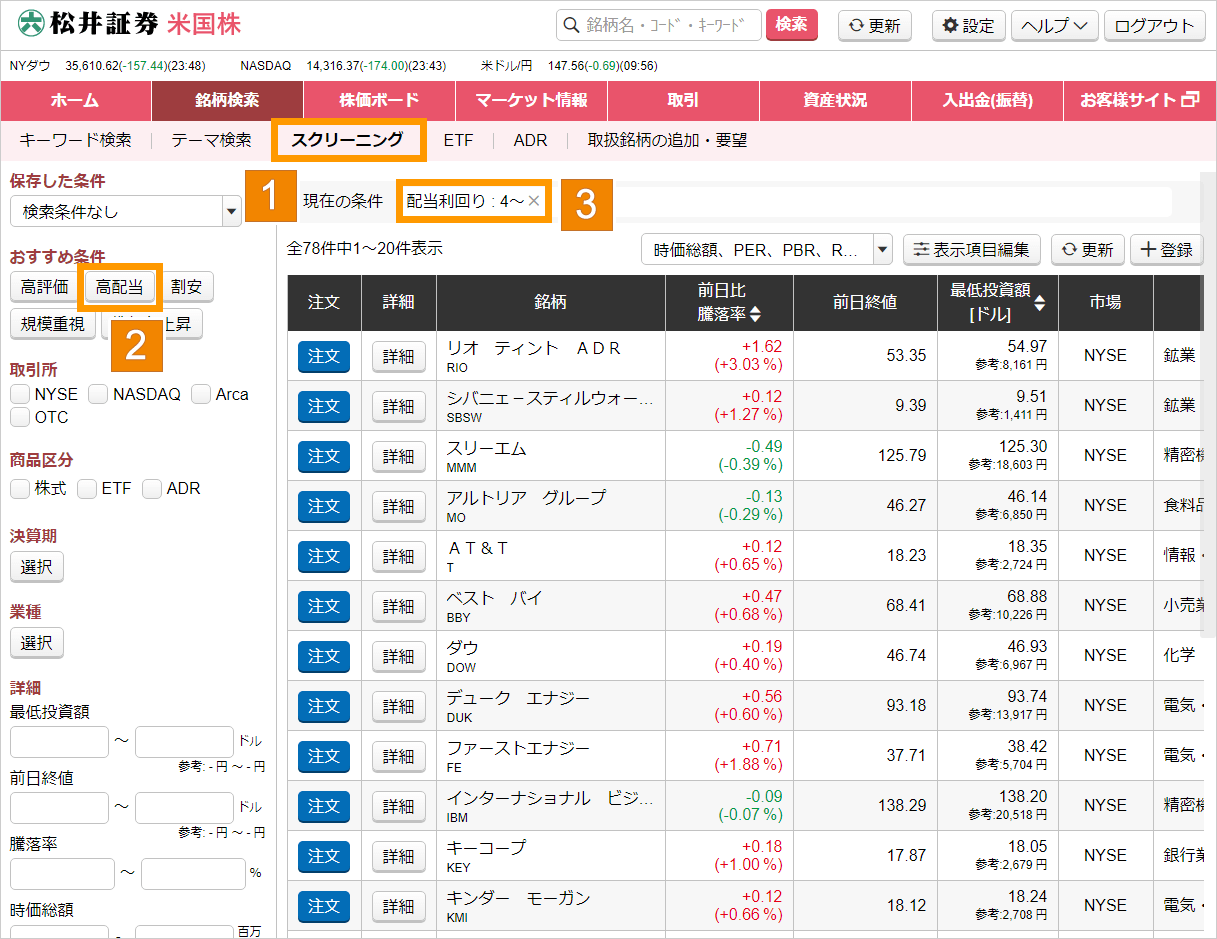Go to the ホーム tab
Screen dimensions: 1217x939
tap(76, 100)
